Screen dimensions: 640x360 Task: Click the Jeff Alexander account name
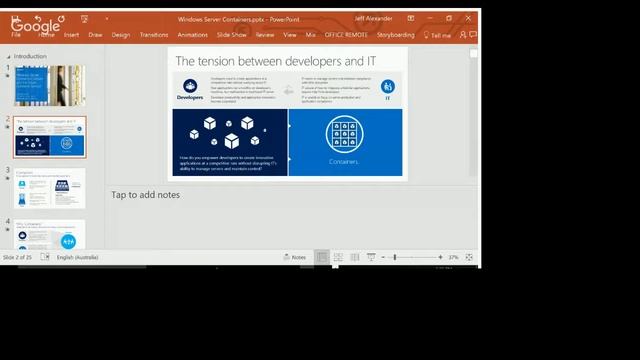[x=373, y=18]
